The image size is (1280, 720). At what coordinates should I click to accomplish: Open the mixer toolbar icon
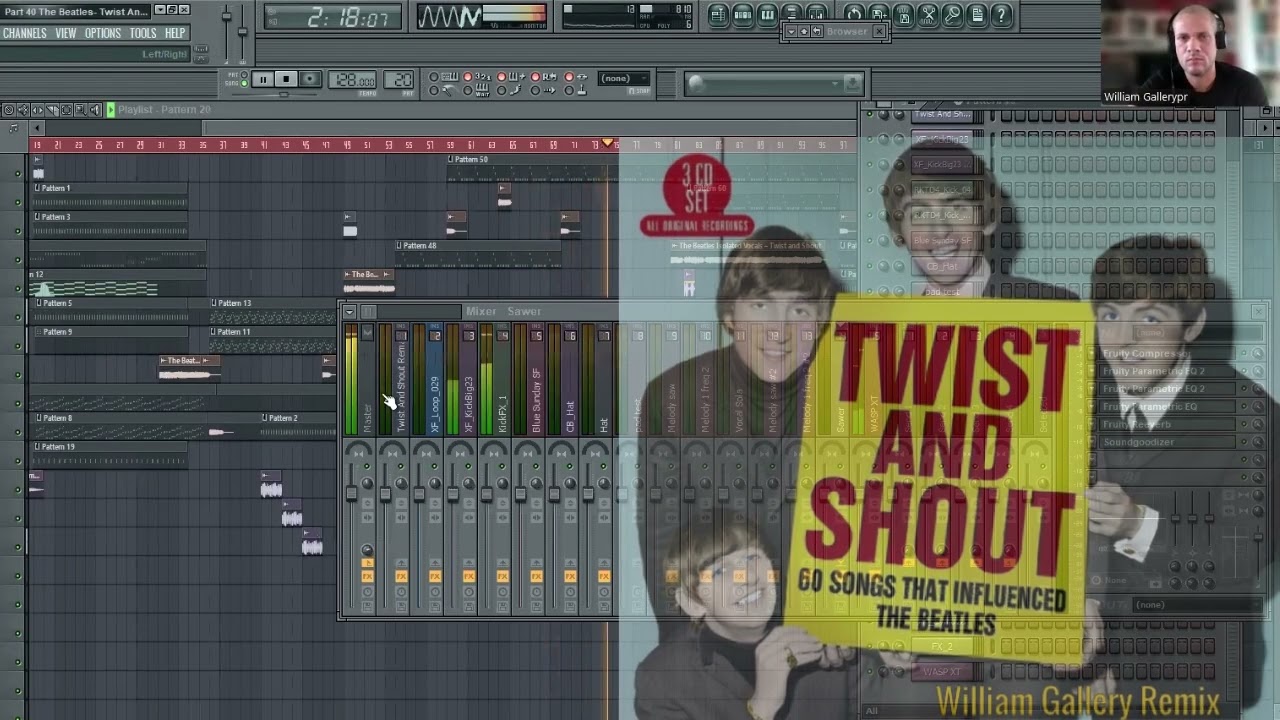point(817,14)
